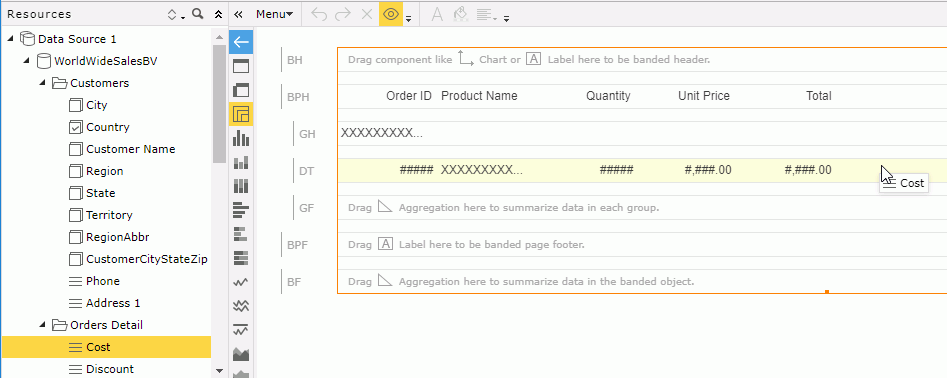Click the blue back arrow in component strip
Viewport: 947px width, 378px height.
[x=241, y=42]
